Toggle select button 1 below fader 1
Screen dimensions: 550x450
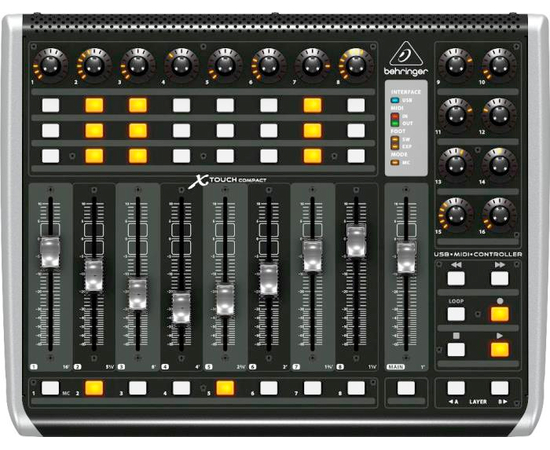click(x=51, y=388)
